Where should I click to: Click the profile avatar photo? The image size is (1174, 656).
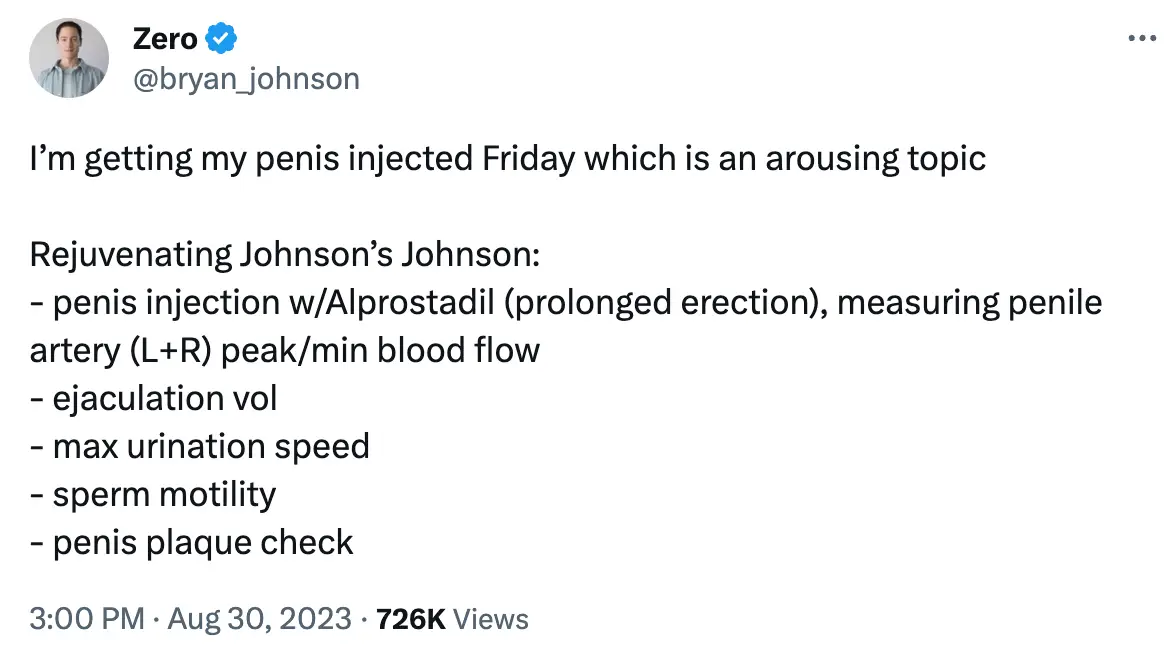(x=69, y=58)
